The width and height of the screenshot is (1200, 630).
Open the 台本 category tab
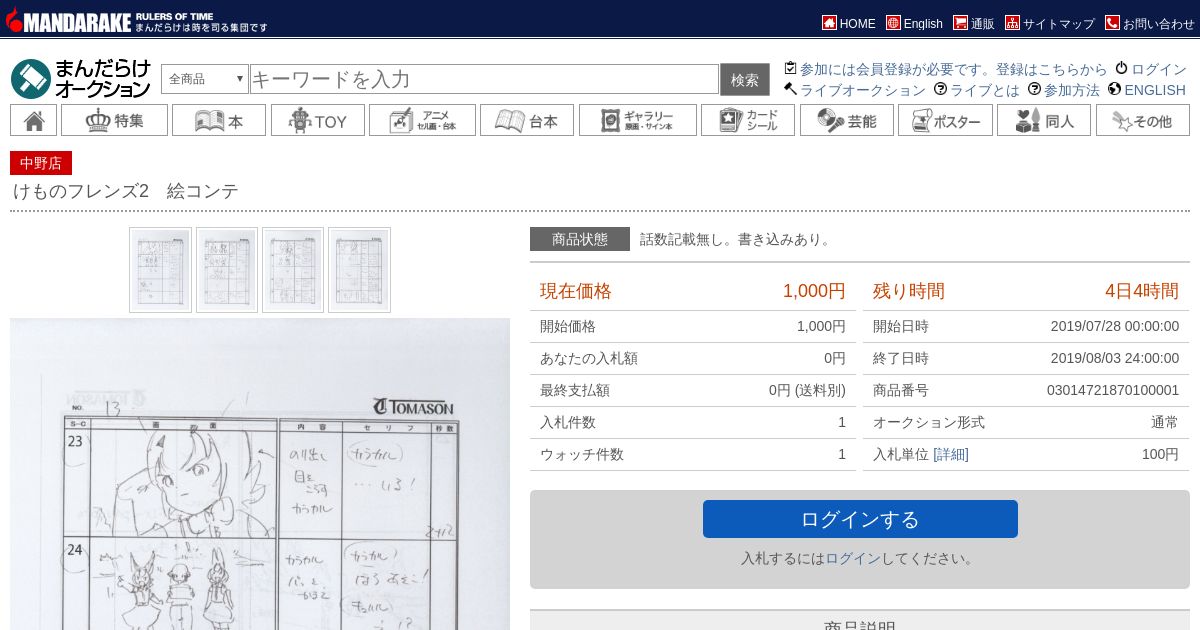[527, 120]
